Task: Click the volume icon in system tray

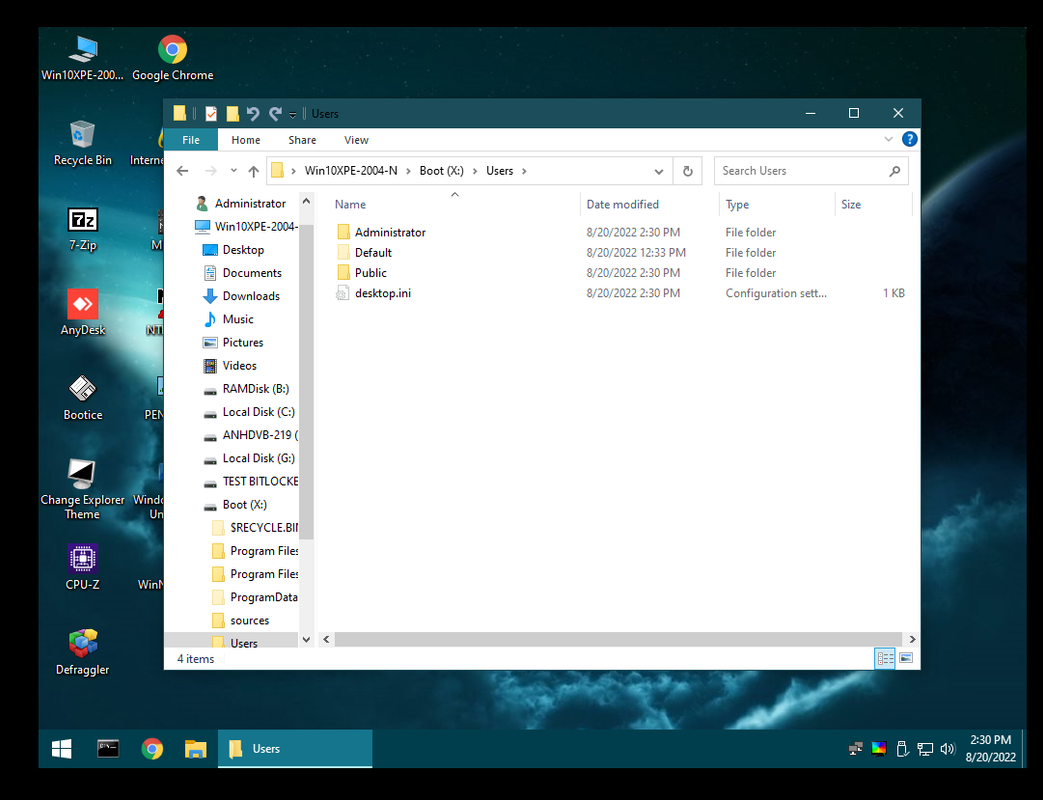Action: point(947,749)
